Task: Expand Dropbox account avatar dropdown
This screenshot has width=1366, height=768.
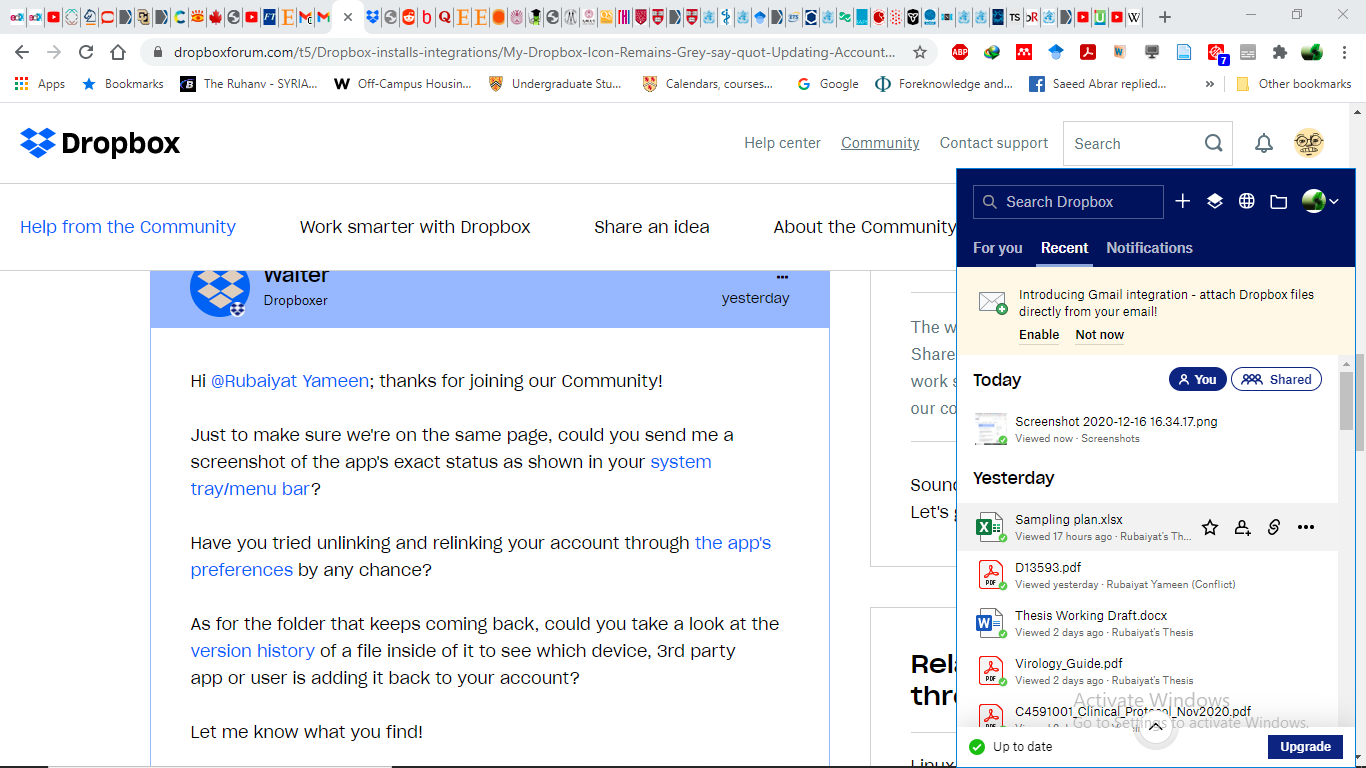Action: point(1320,201)
